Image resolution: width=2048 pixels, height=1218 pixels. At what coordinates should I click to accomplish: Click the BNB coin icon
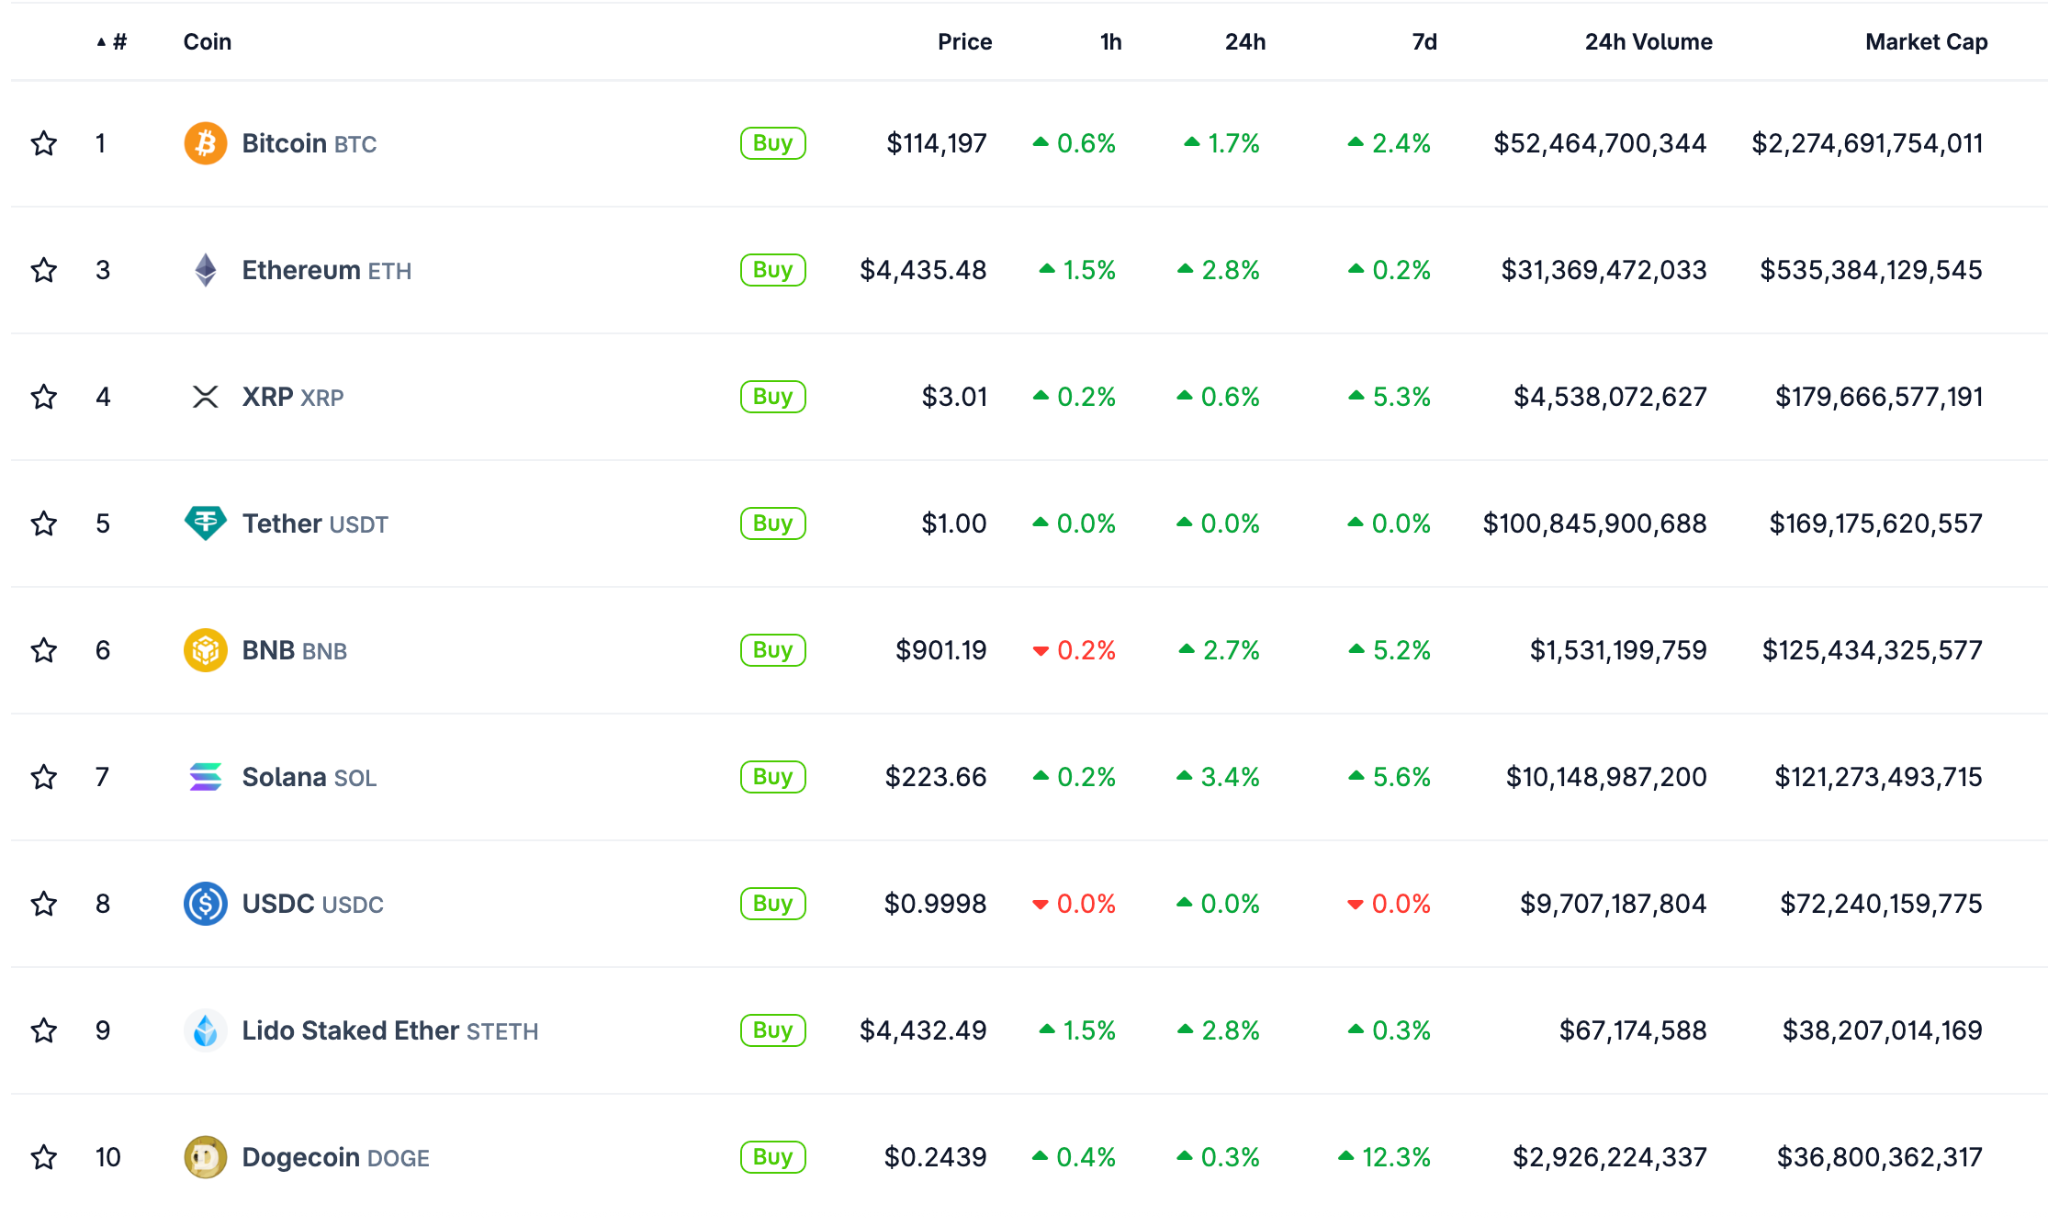[205, 650]
